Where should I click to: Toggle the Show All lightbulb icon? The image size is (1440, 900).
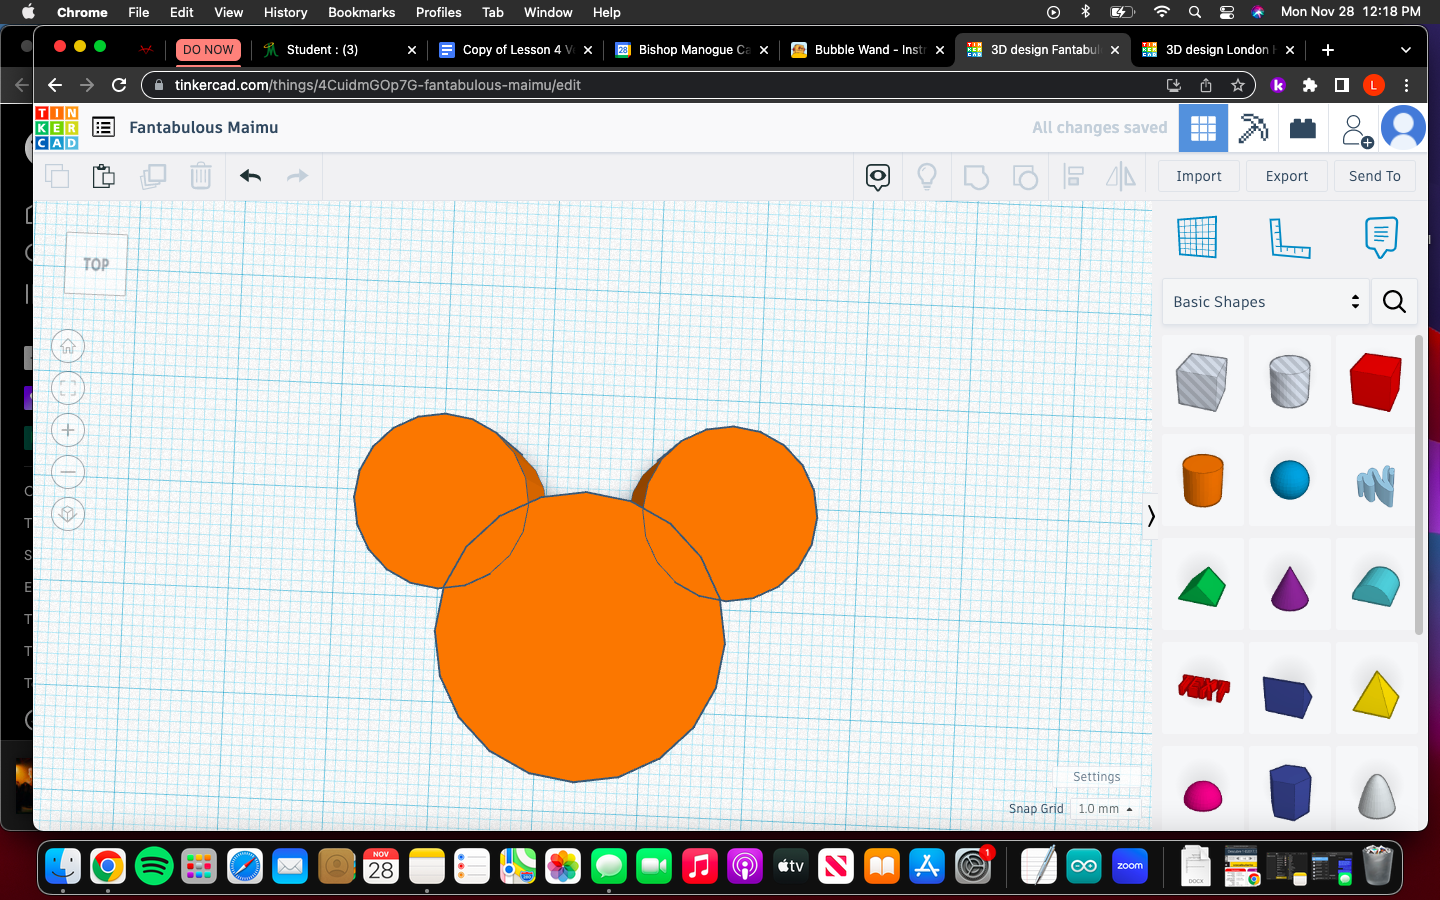pos(927,177)
